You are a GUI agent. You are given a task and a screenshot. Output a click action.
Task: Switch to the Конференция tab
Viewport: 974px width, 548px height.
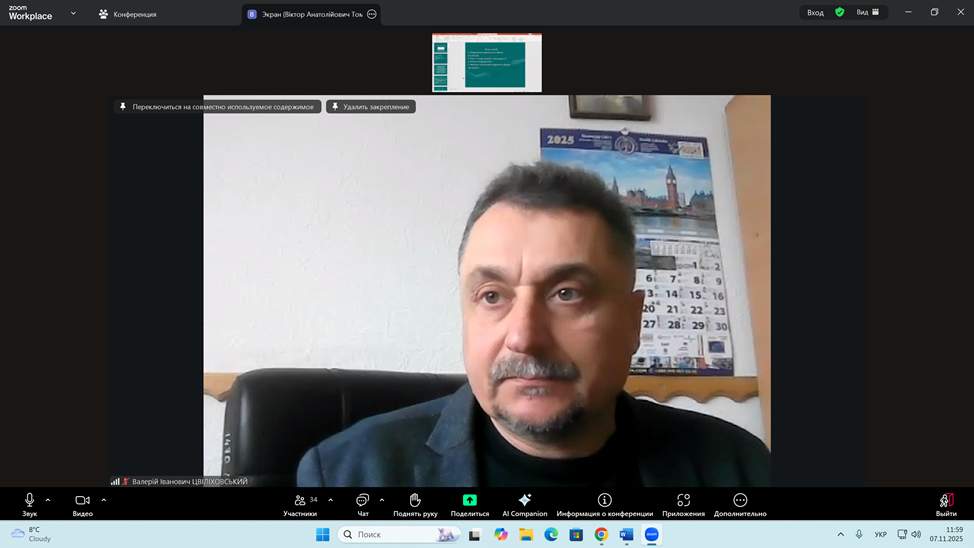[x=128, y=14]
